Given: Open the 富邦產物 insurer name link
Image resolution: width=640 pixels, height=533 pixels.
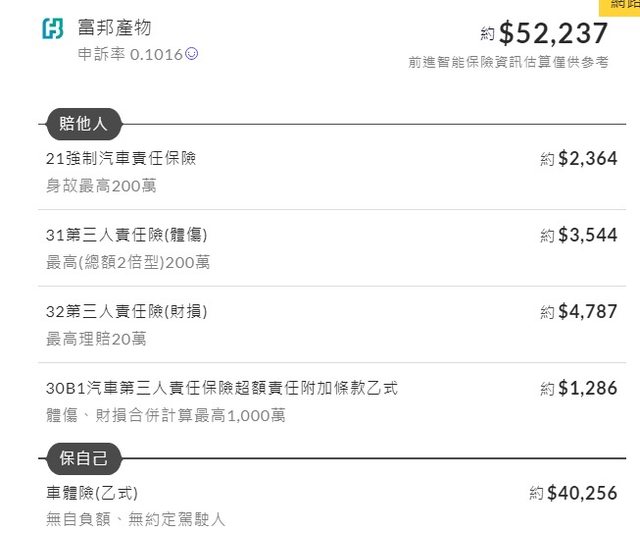Looking at the screenshot, I should coord(114,28).
